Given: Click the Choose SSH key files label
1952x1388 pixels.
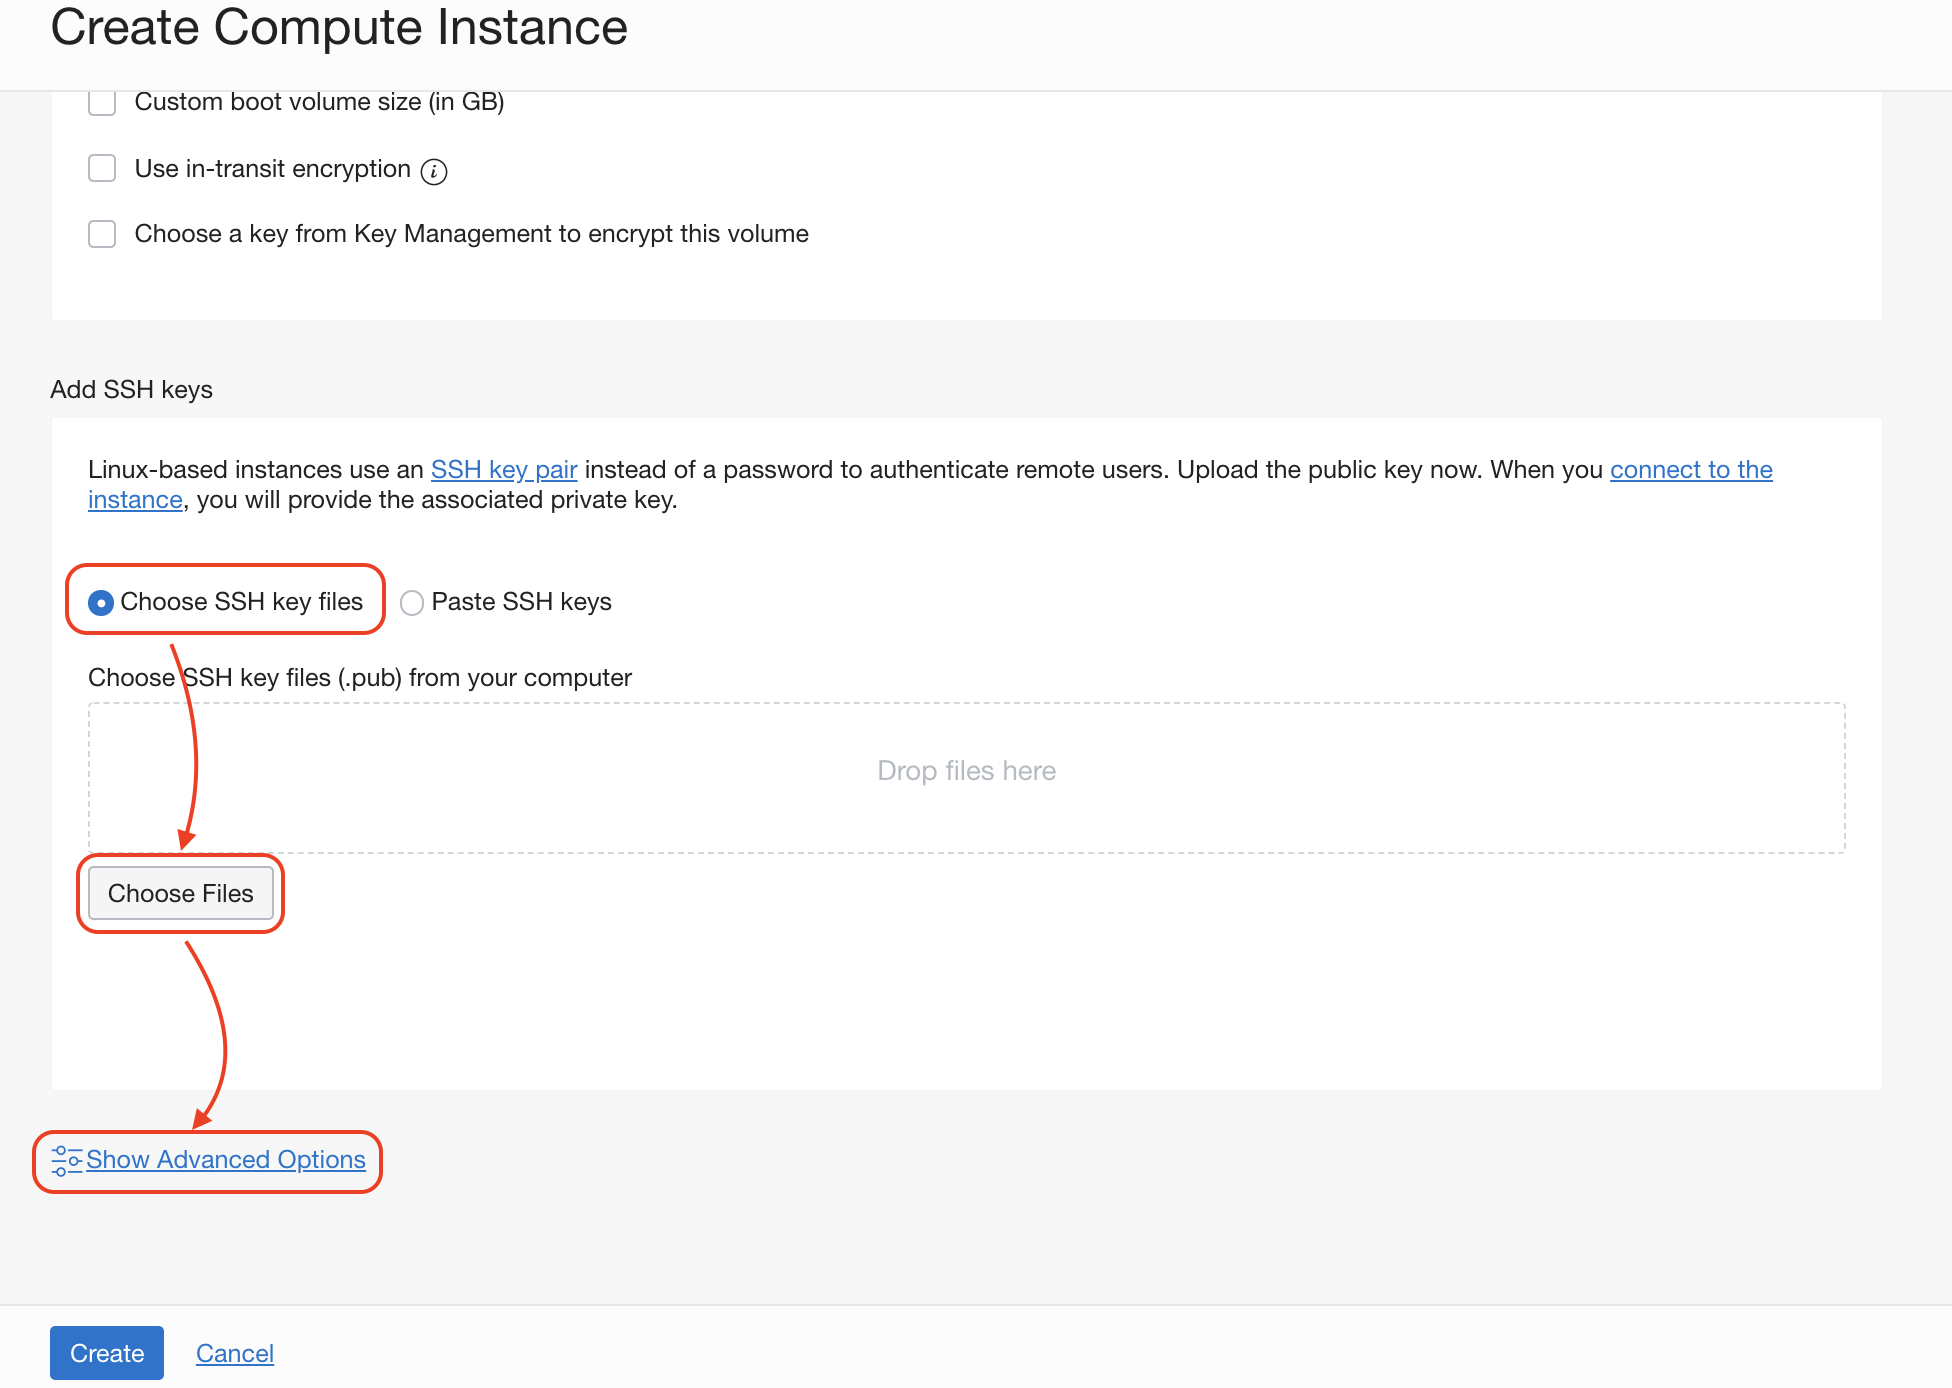Looking at the screenshot, I should pyautogui.click(x=241, y=602).
